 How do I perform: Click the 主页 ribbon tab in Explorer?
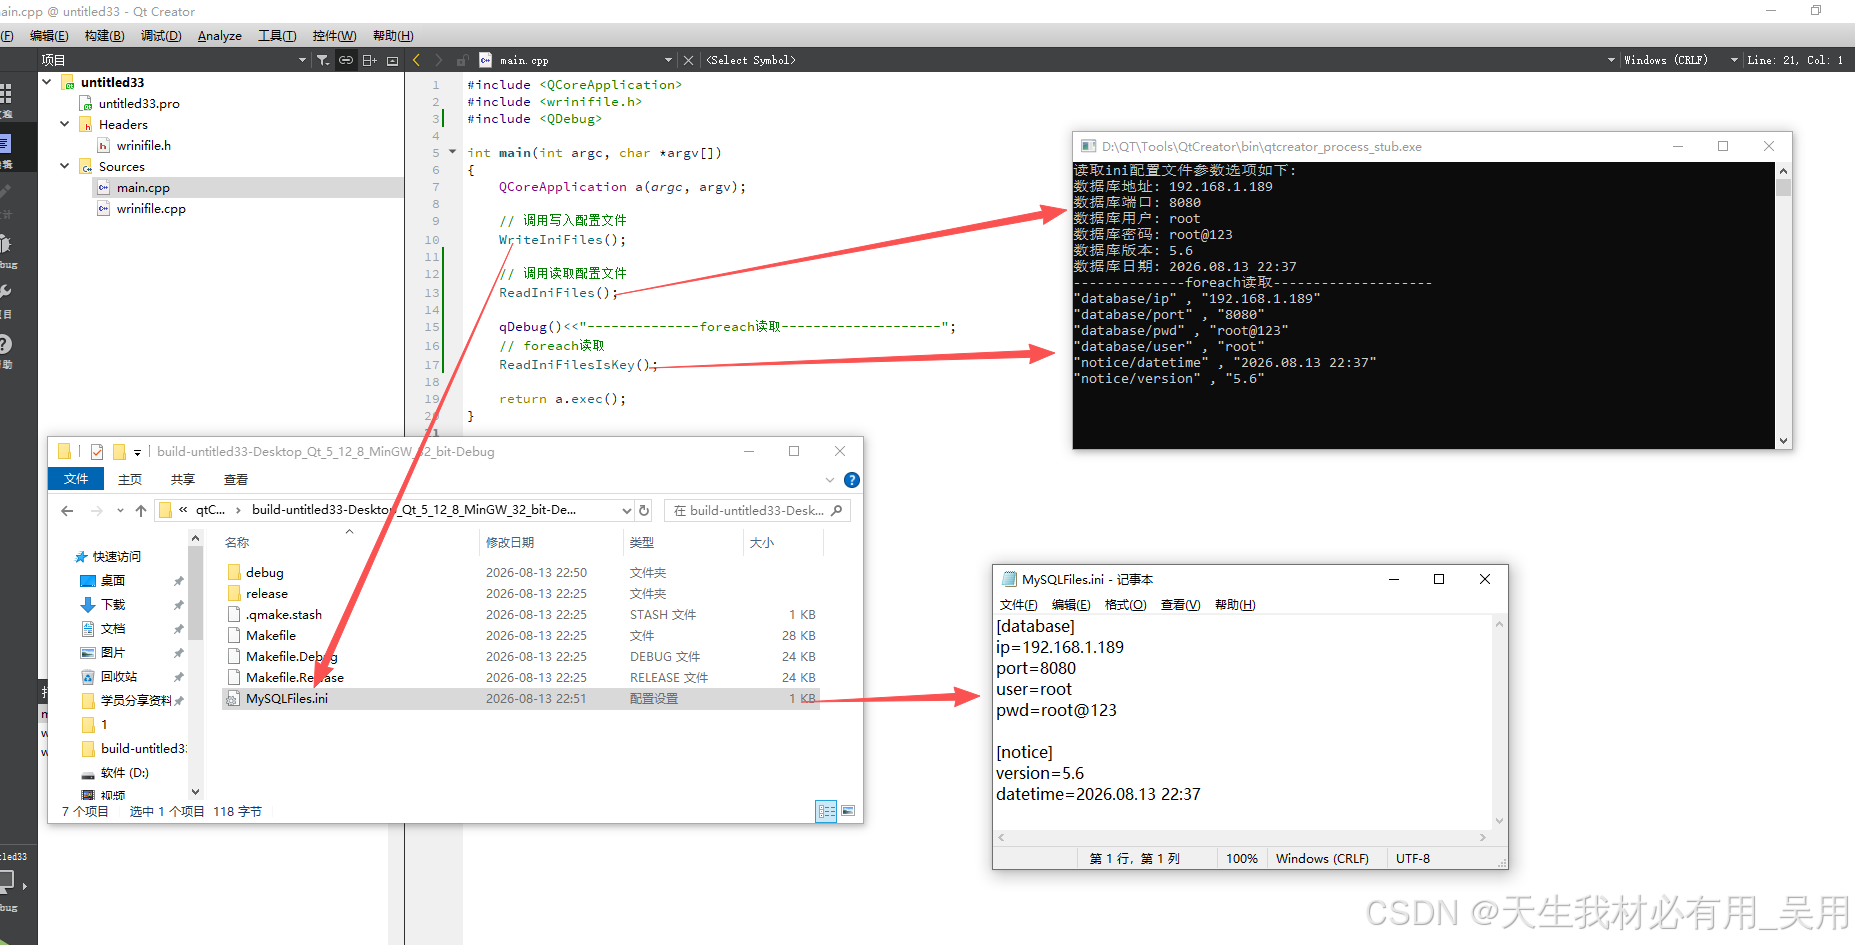(130, 479)
